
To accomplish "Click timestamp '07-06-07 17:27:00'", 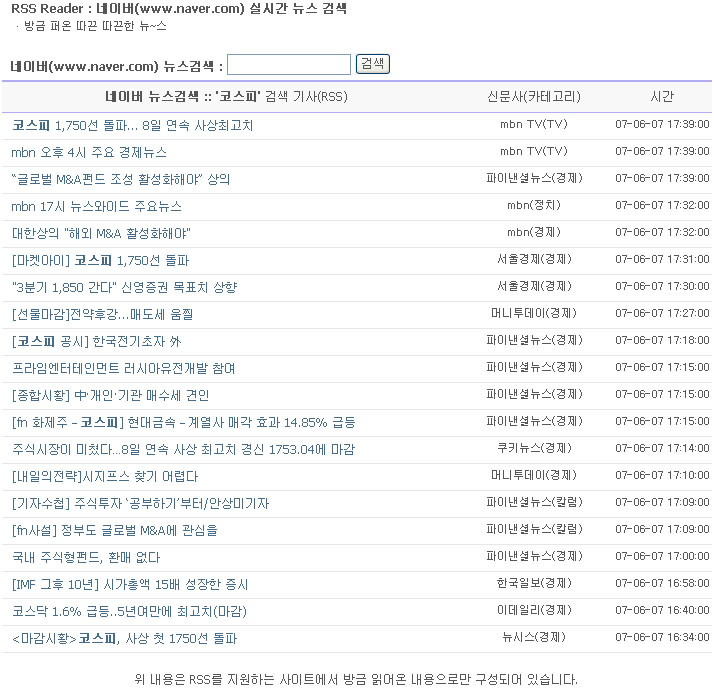I will [662, 313].
